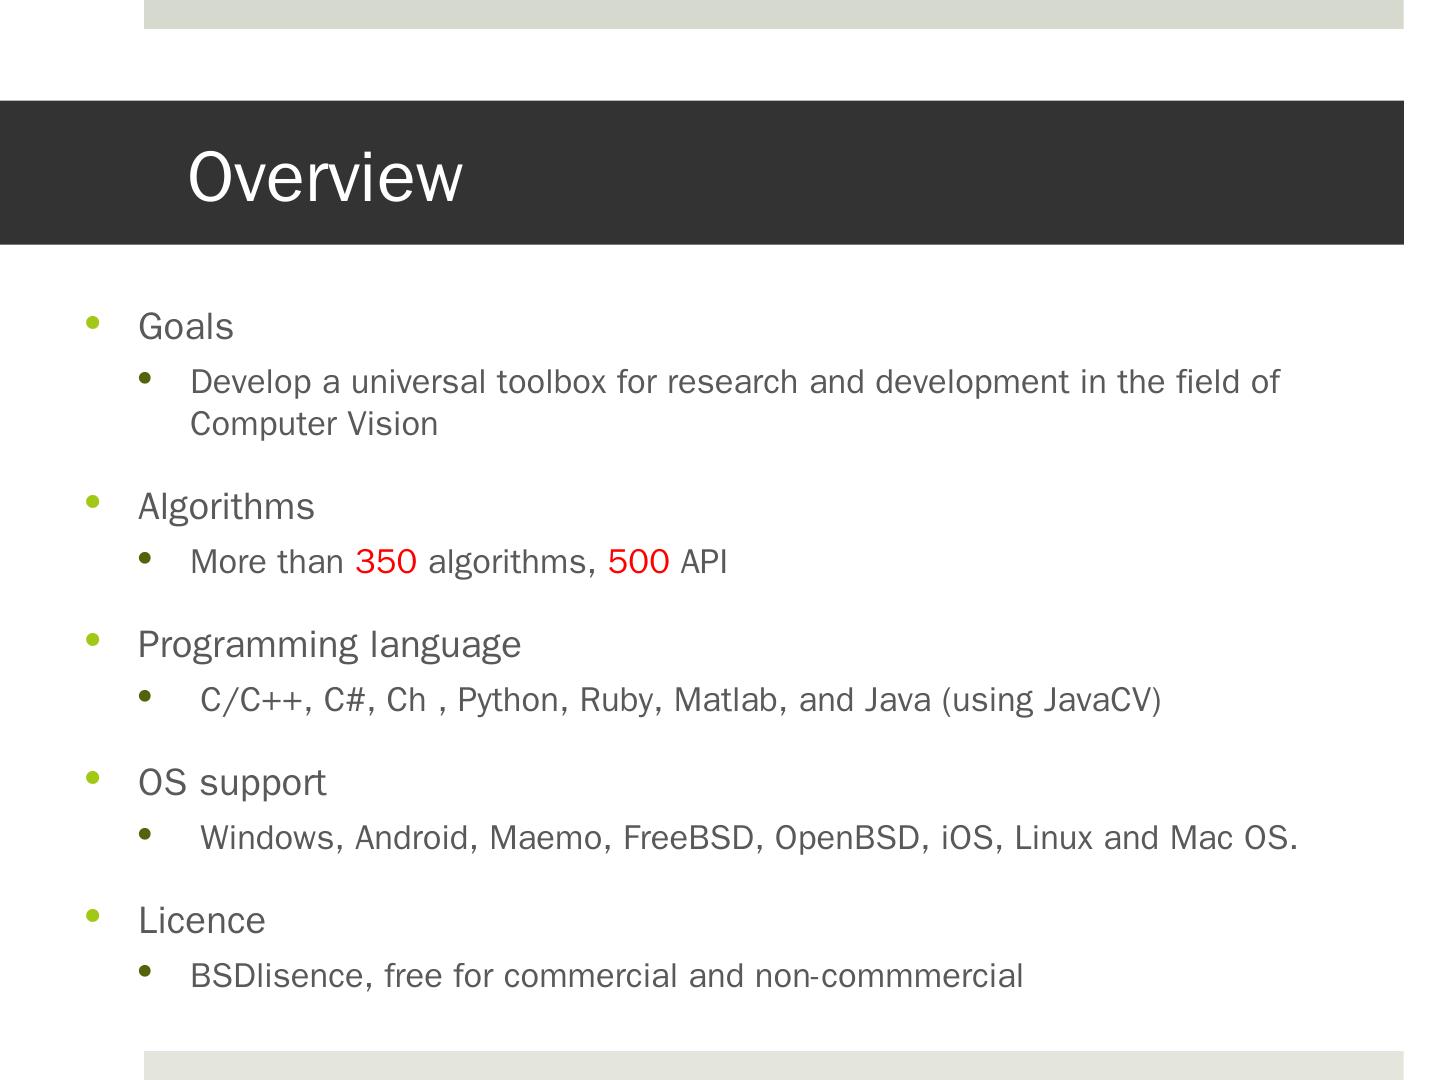
Task: Click the green bullet beside Goals
Action: [x=93, y=322]
